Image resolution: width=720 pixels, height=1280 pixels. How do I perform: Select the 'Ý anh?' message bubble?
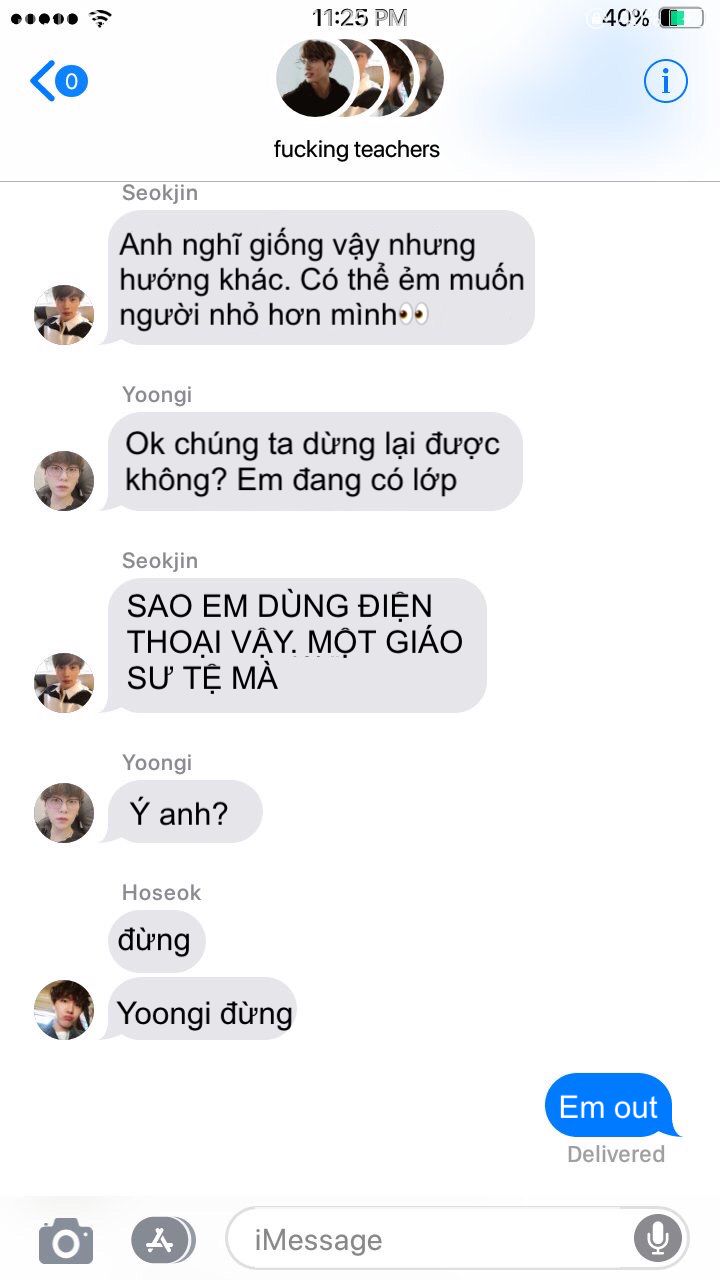pos(181,812)
